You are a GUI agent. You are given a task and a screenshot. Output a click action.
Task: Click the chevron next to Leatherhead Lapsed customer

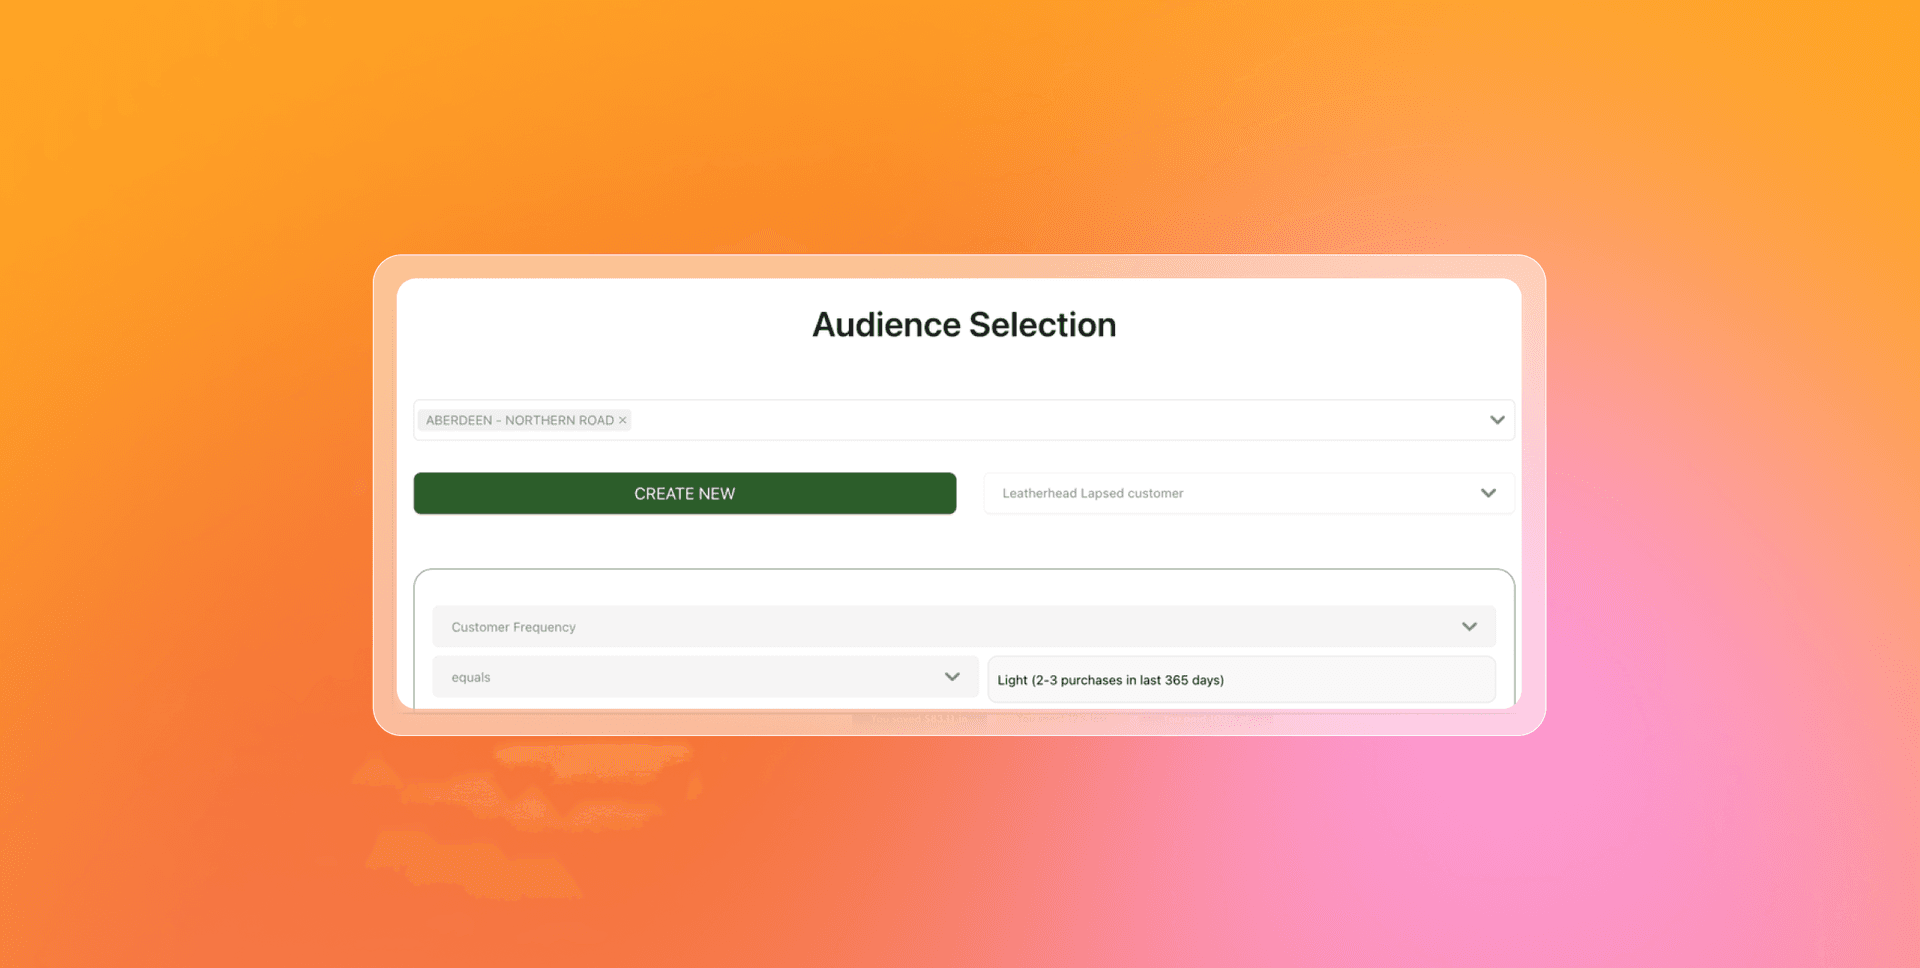tap(1487, 493)
